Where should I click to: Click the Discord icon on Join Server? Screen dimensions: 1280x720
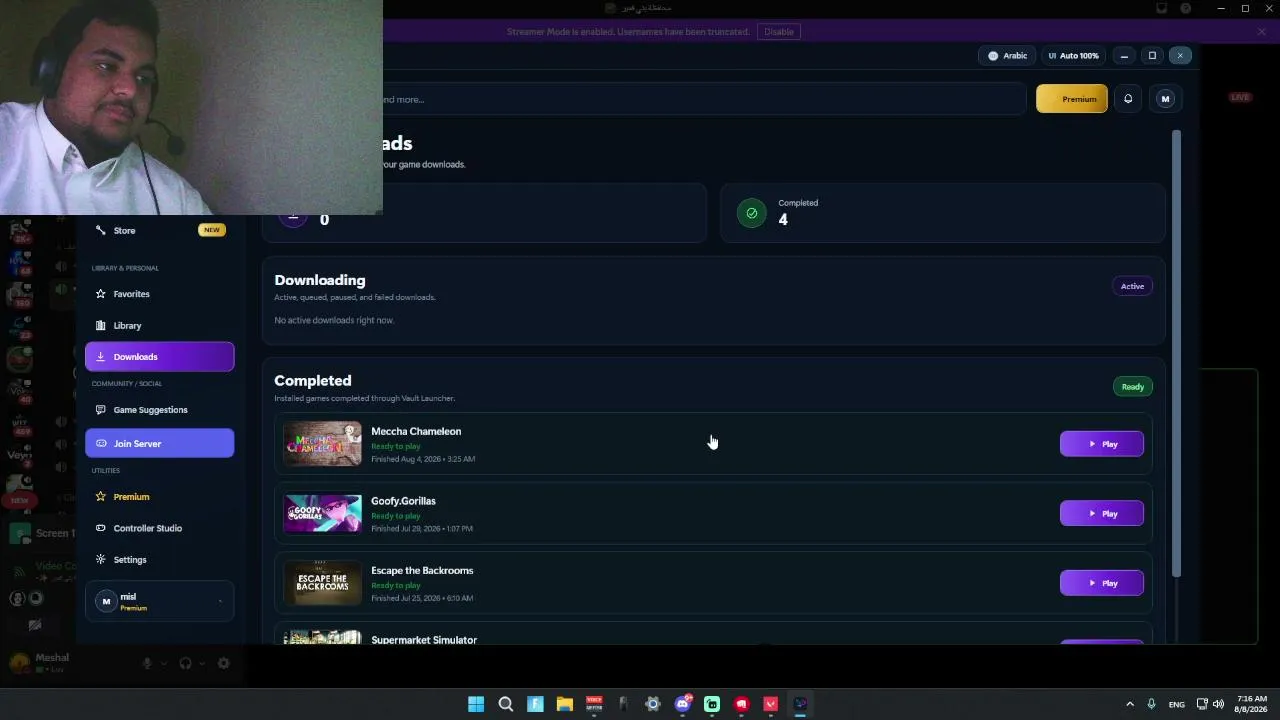pos(100,443)
